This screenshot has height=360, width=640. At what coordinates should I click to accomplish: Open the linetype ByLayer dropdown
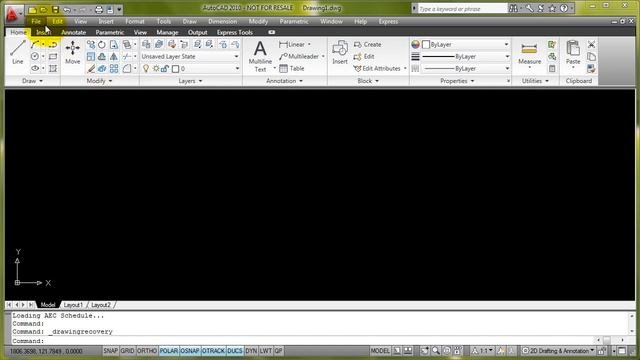click(465, 69)
